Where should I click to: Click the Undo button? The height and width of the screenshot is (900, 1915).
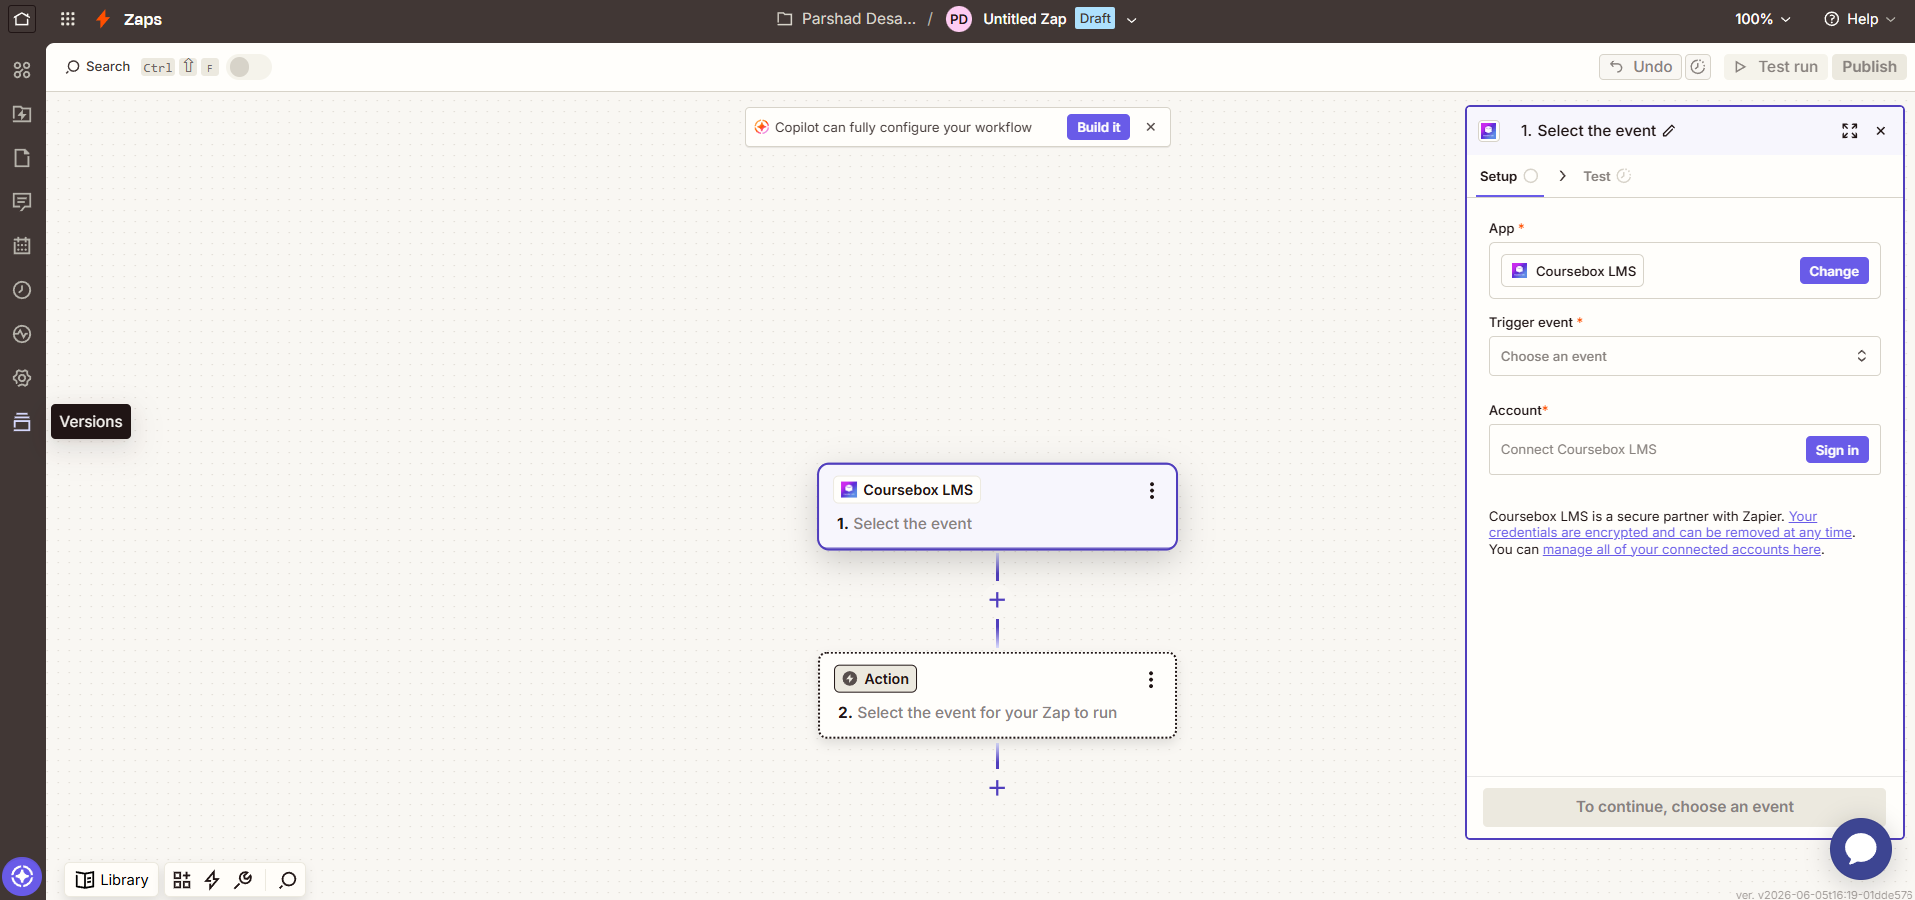(x=1640, y=67)
